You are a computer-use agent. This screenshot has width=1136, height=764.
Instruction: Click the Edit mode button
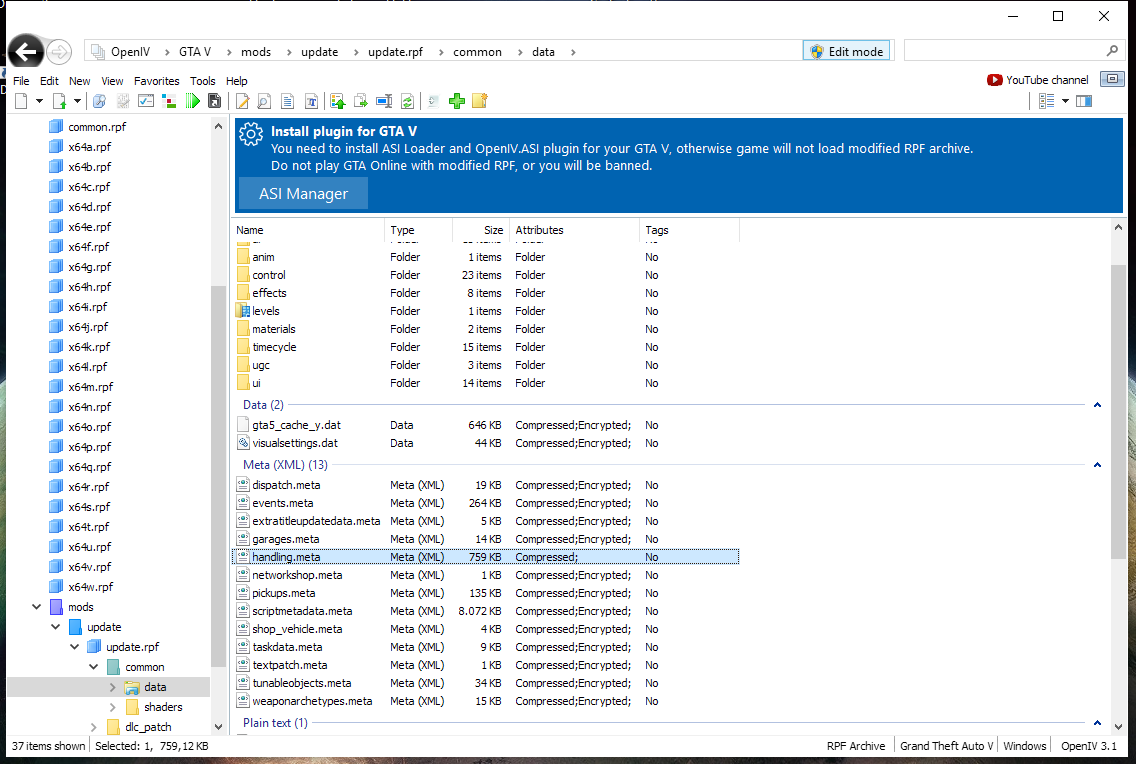click(x=846, y=51)
